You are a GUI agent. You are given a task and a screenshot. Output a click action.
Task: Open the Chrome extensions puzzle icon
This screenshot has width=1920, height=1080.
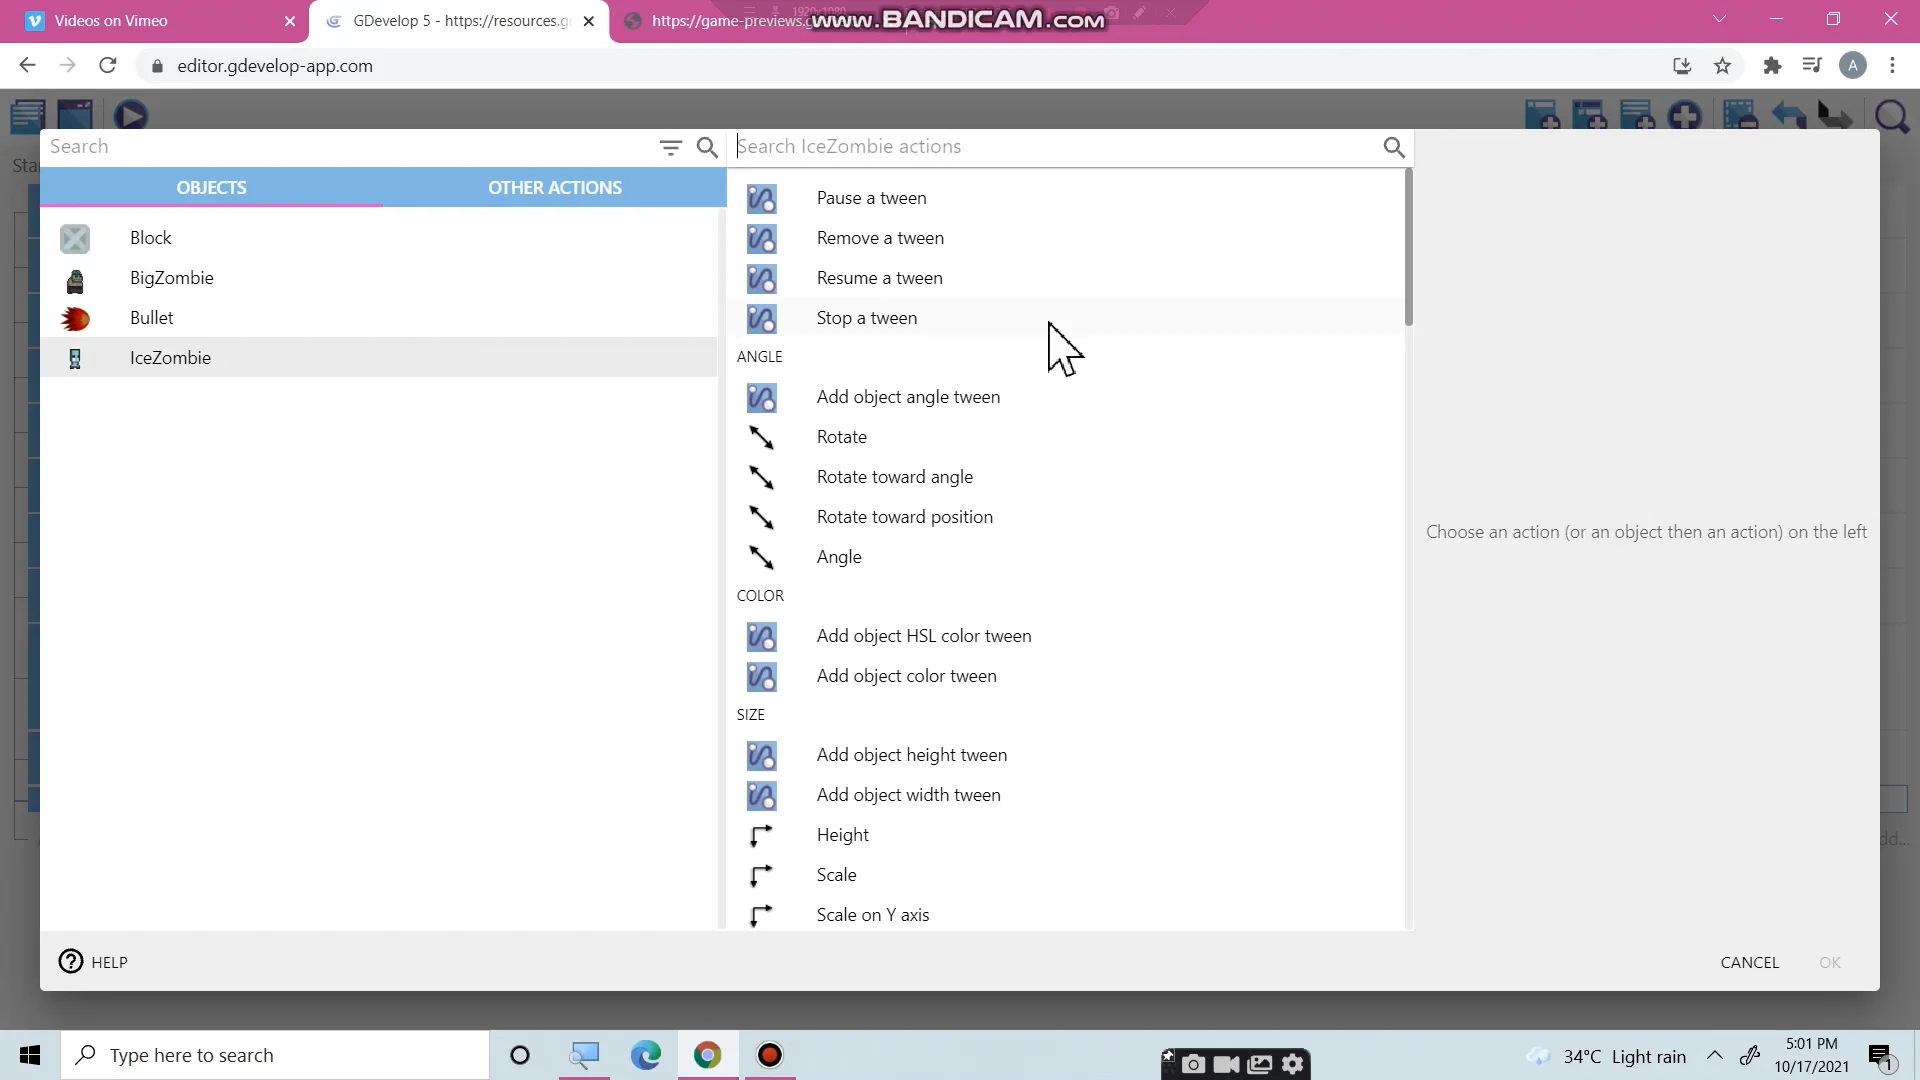(x=1772, y=66)
